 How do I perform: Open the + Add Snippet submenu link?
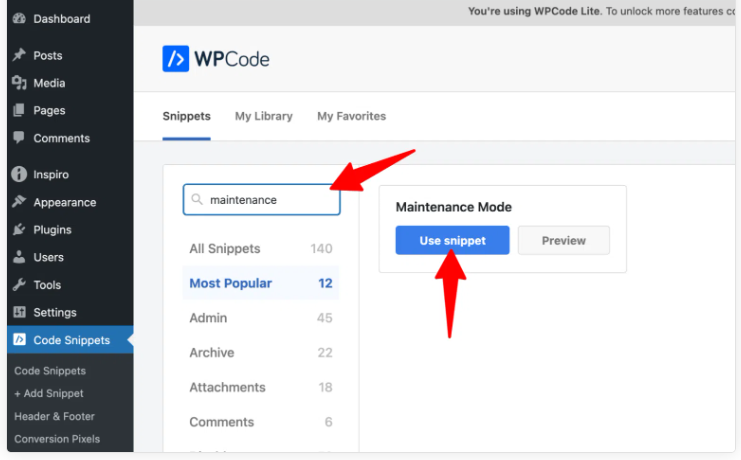click(x=49, y=394)
